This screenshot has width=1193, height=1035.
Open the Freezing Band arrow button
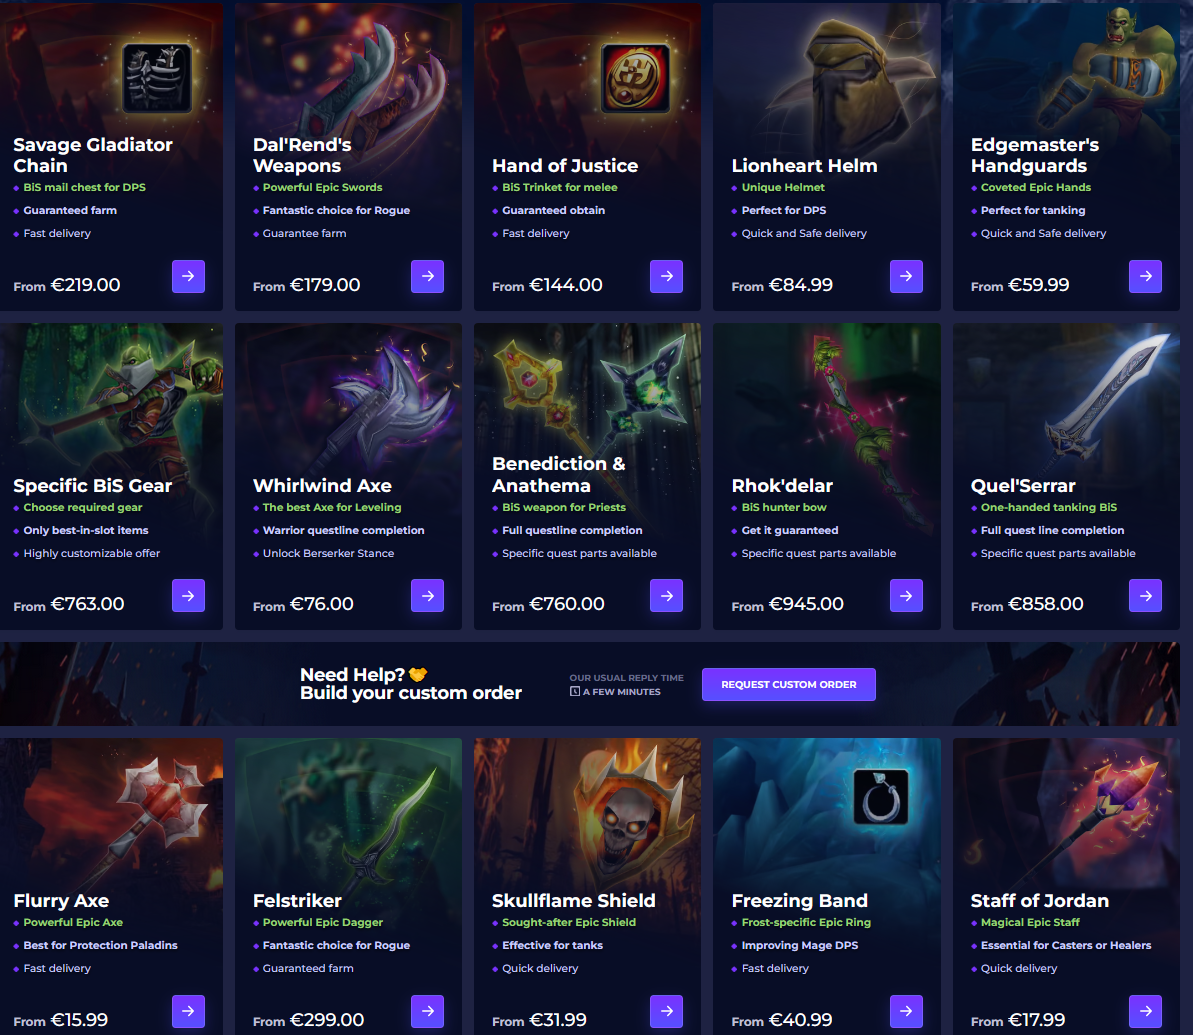906,1011
